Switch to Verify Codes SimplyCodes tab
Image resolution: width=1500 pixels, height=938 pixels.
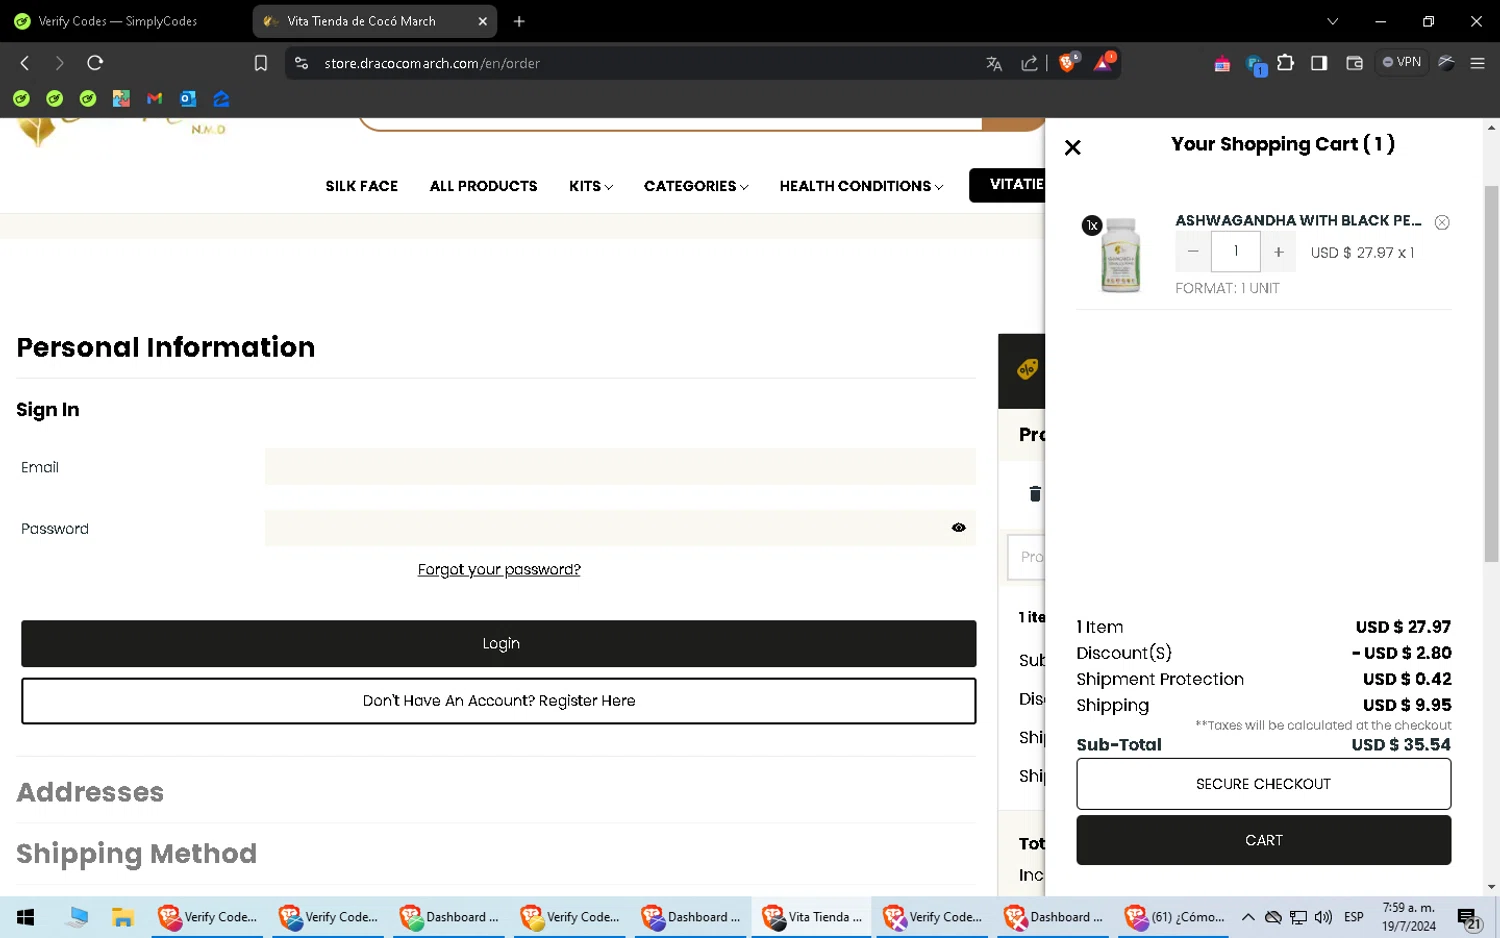tap(117, 21)
